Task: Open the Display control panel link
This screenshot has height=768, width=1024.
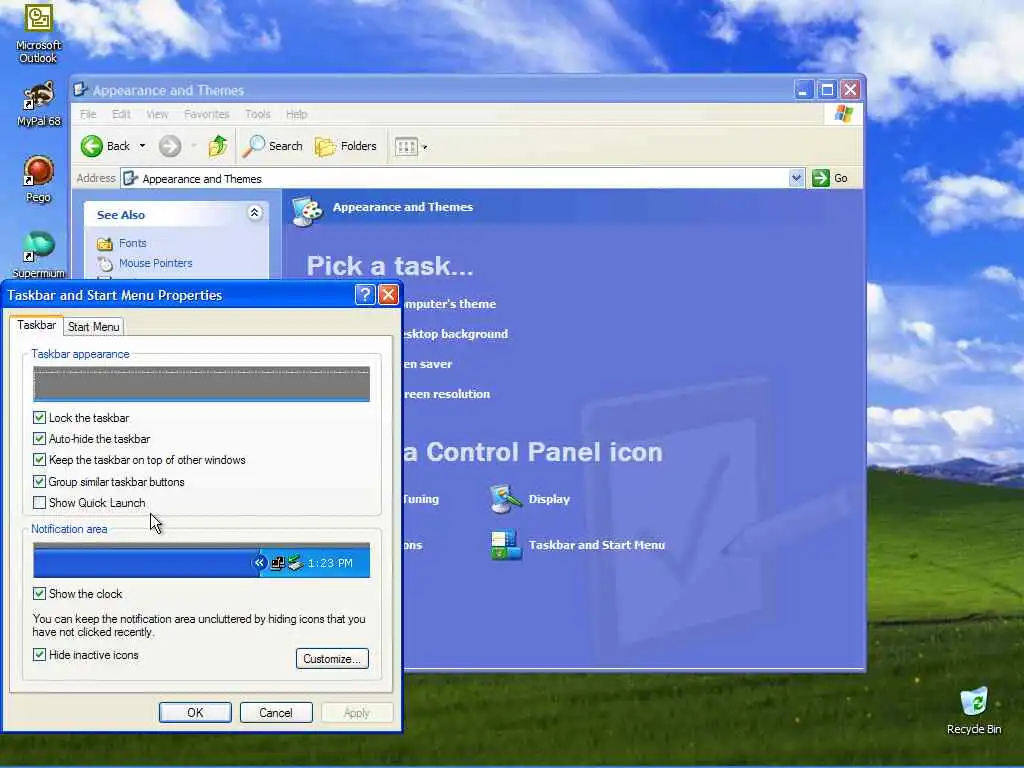Action: (x=549, y=499)
